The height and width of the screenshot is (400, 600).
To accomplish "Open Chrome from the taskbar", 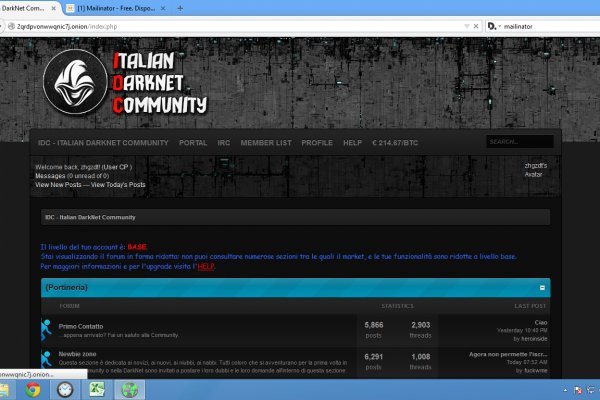I will pyautogui.click(x=32, y=389).
